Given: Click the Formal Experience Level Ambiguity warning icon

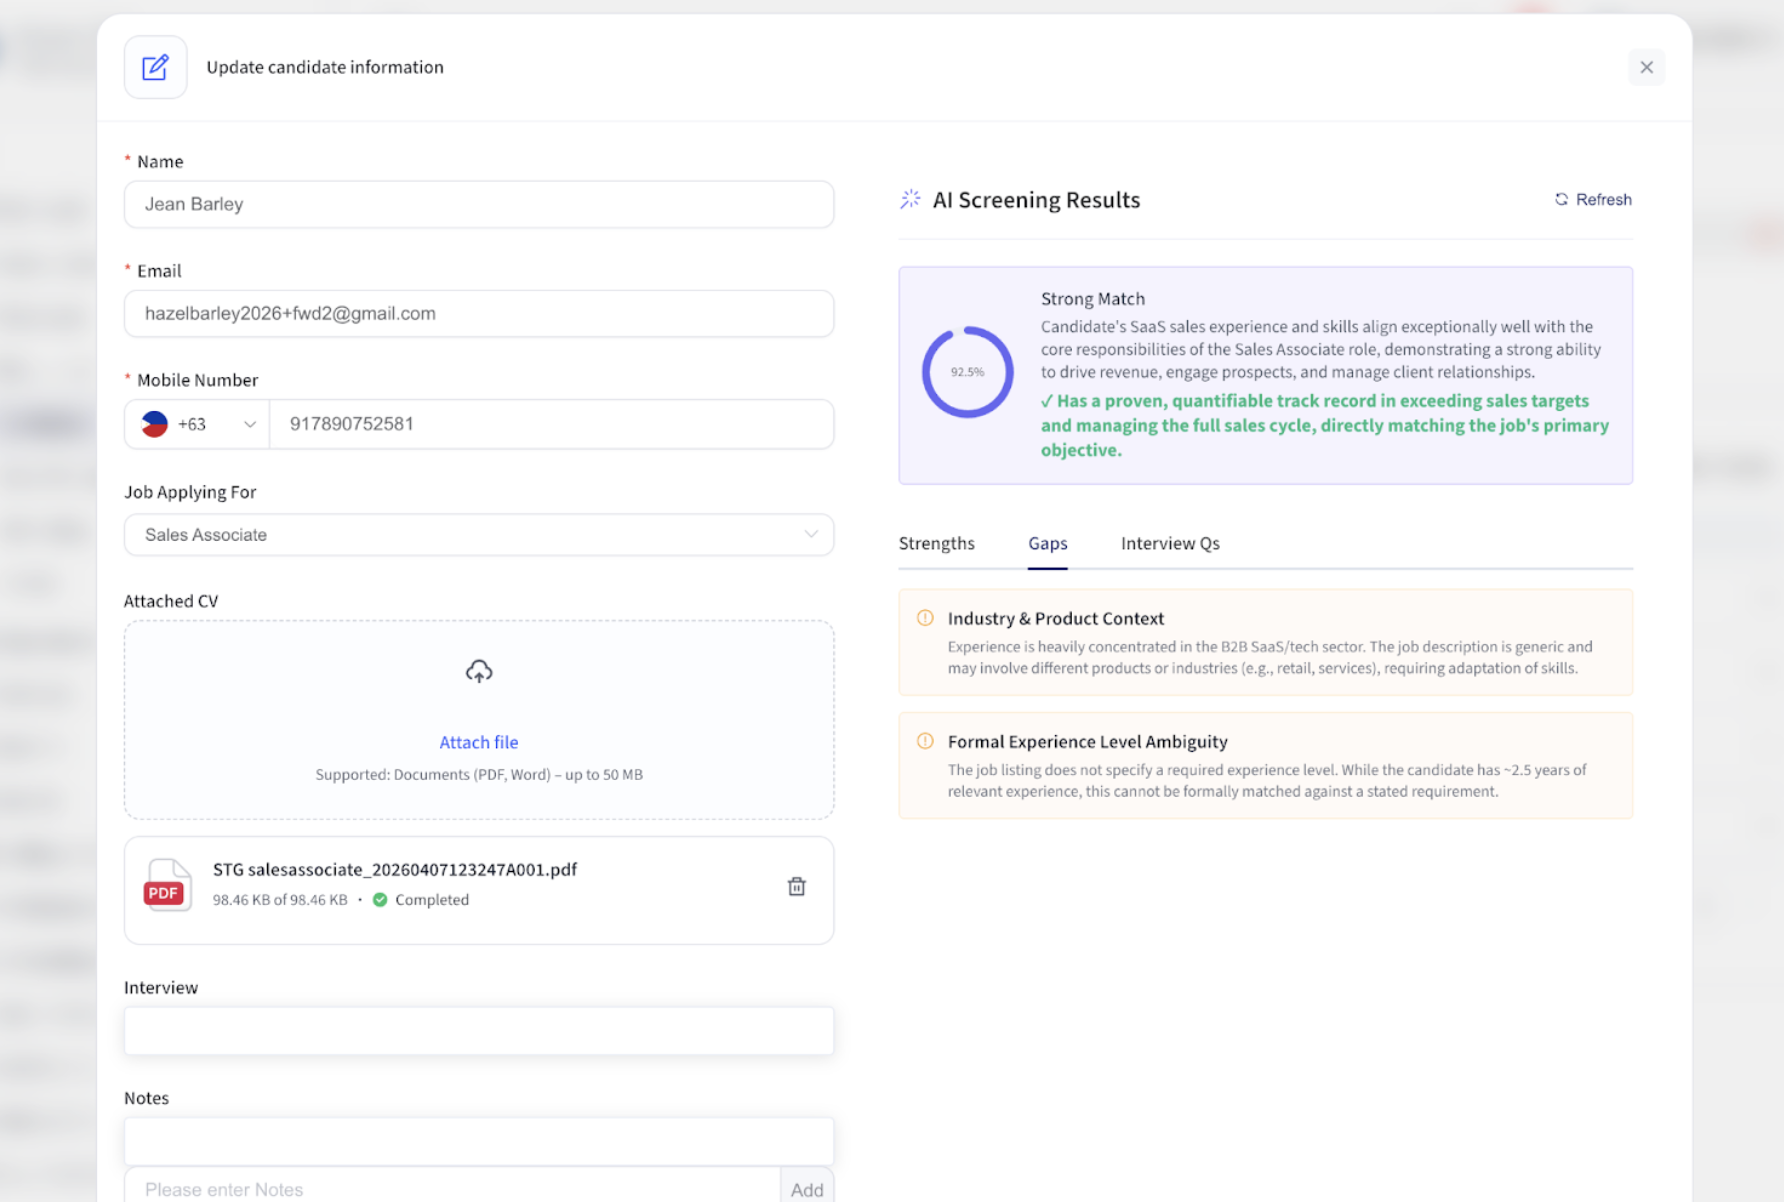Looking at the screenshot, I should (x=925, y=741).
